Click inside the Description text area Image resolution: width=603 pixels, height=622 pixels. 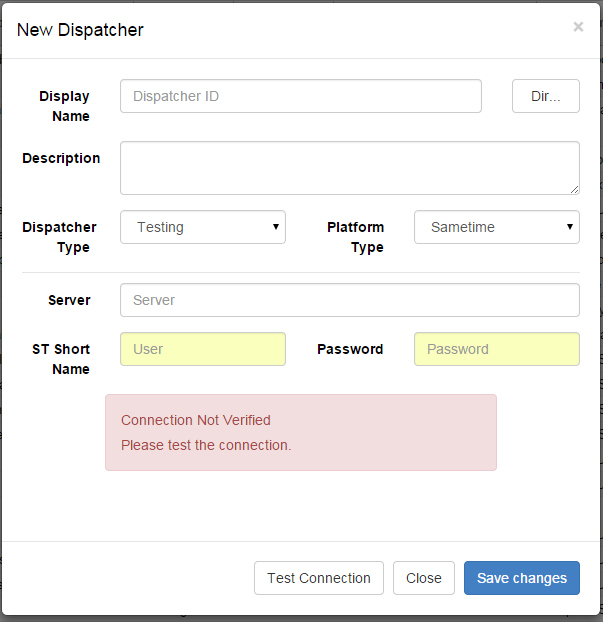click(350, 168)
